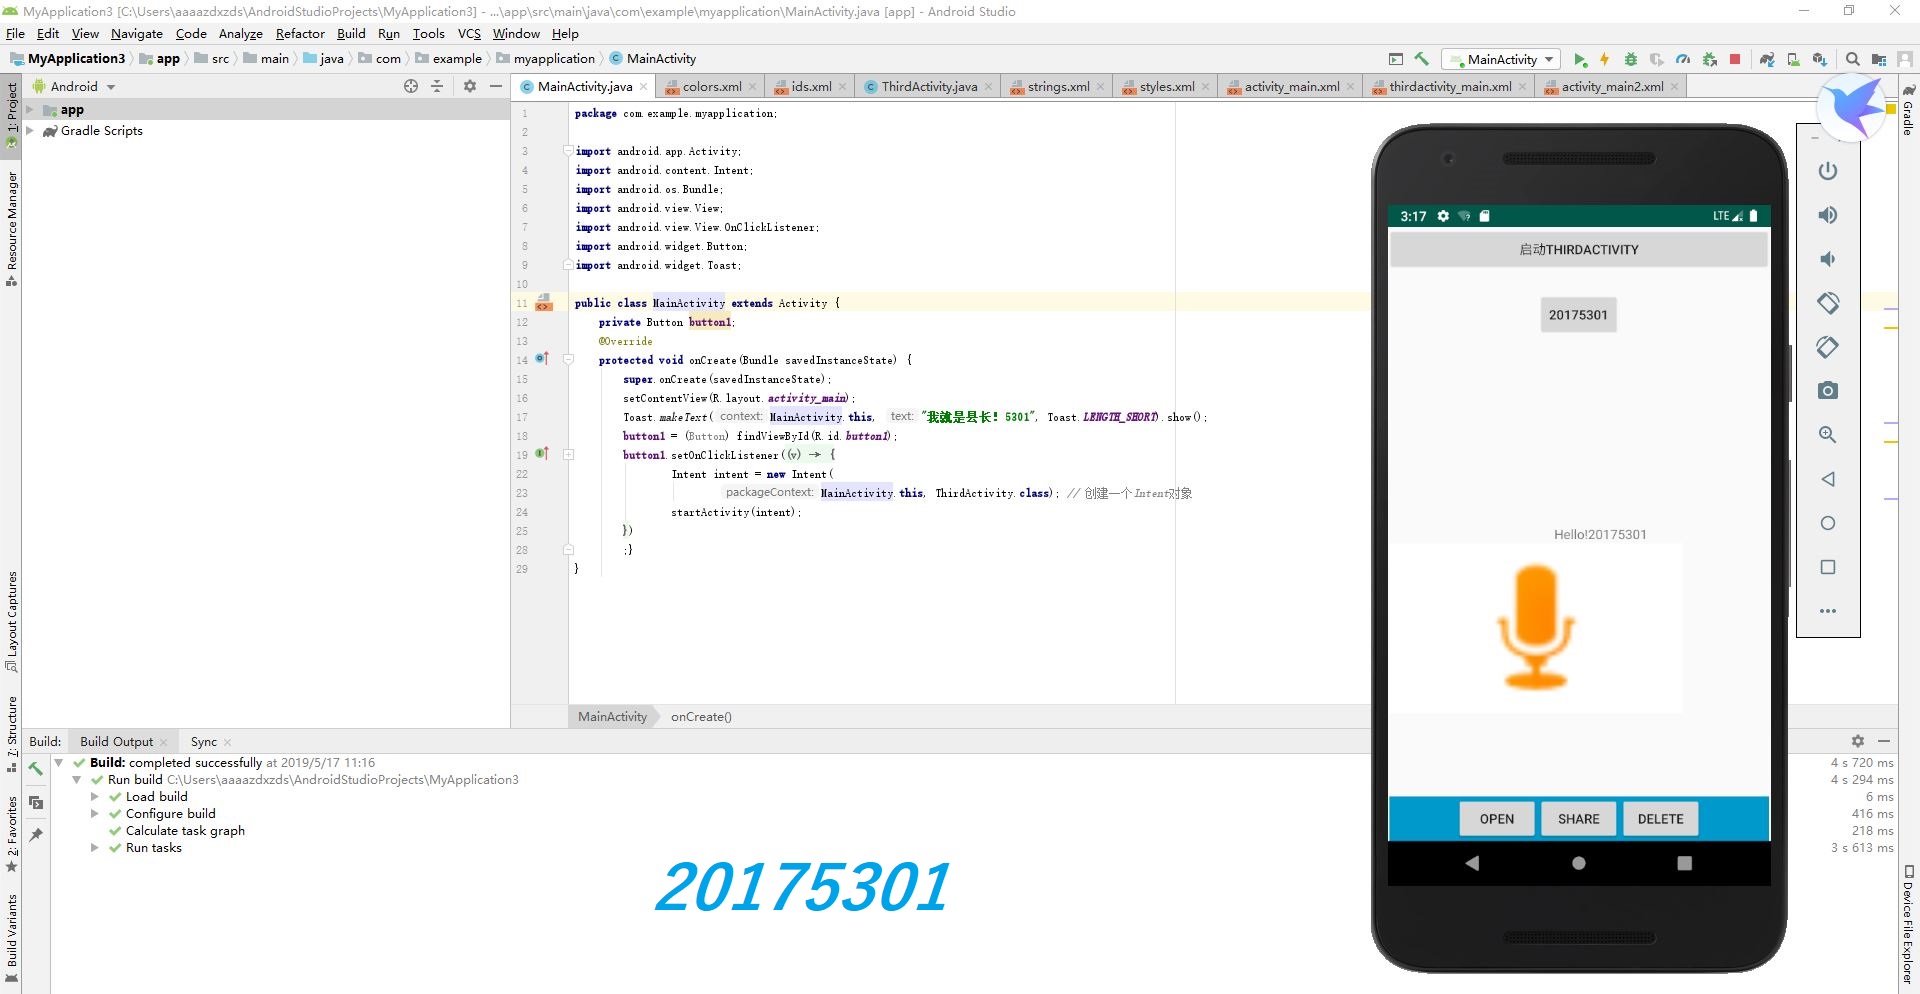Expand the app module tree node
The image size is (1920, 994).
tap(30, 110)
